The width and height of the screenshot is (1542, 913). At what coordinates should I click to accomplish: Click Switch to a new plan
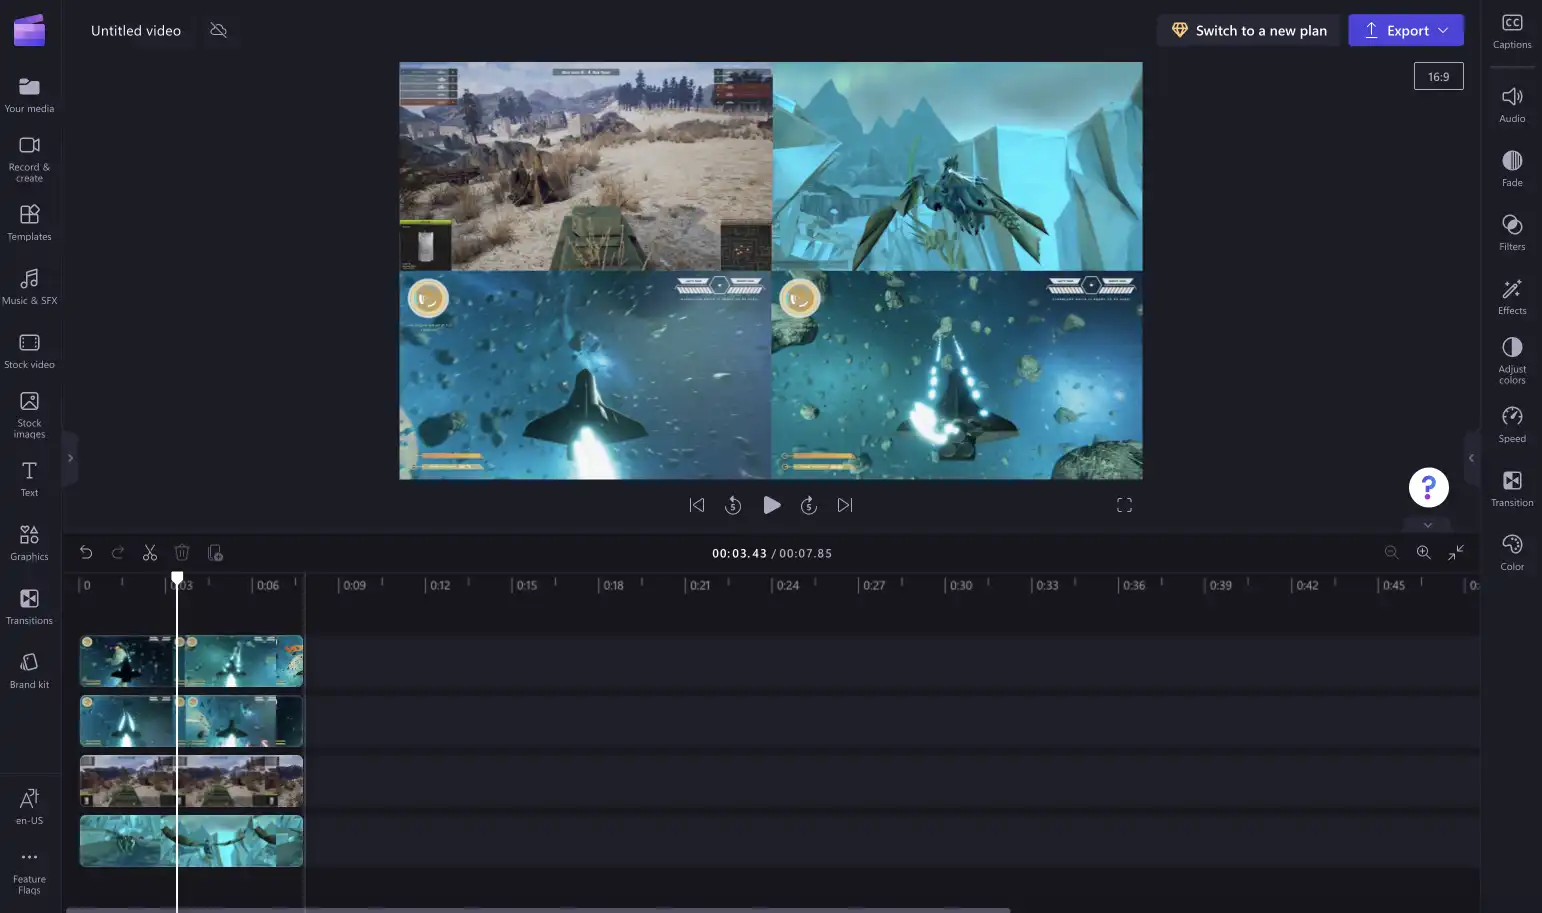[1249, 30]
